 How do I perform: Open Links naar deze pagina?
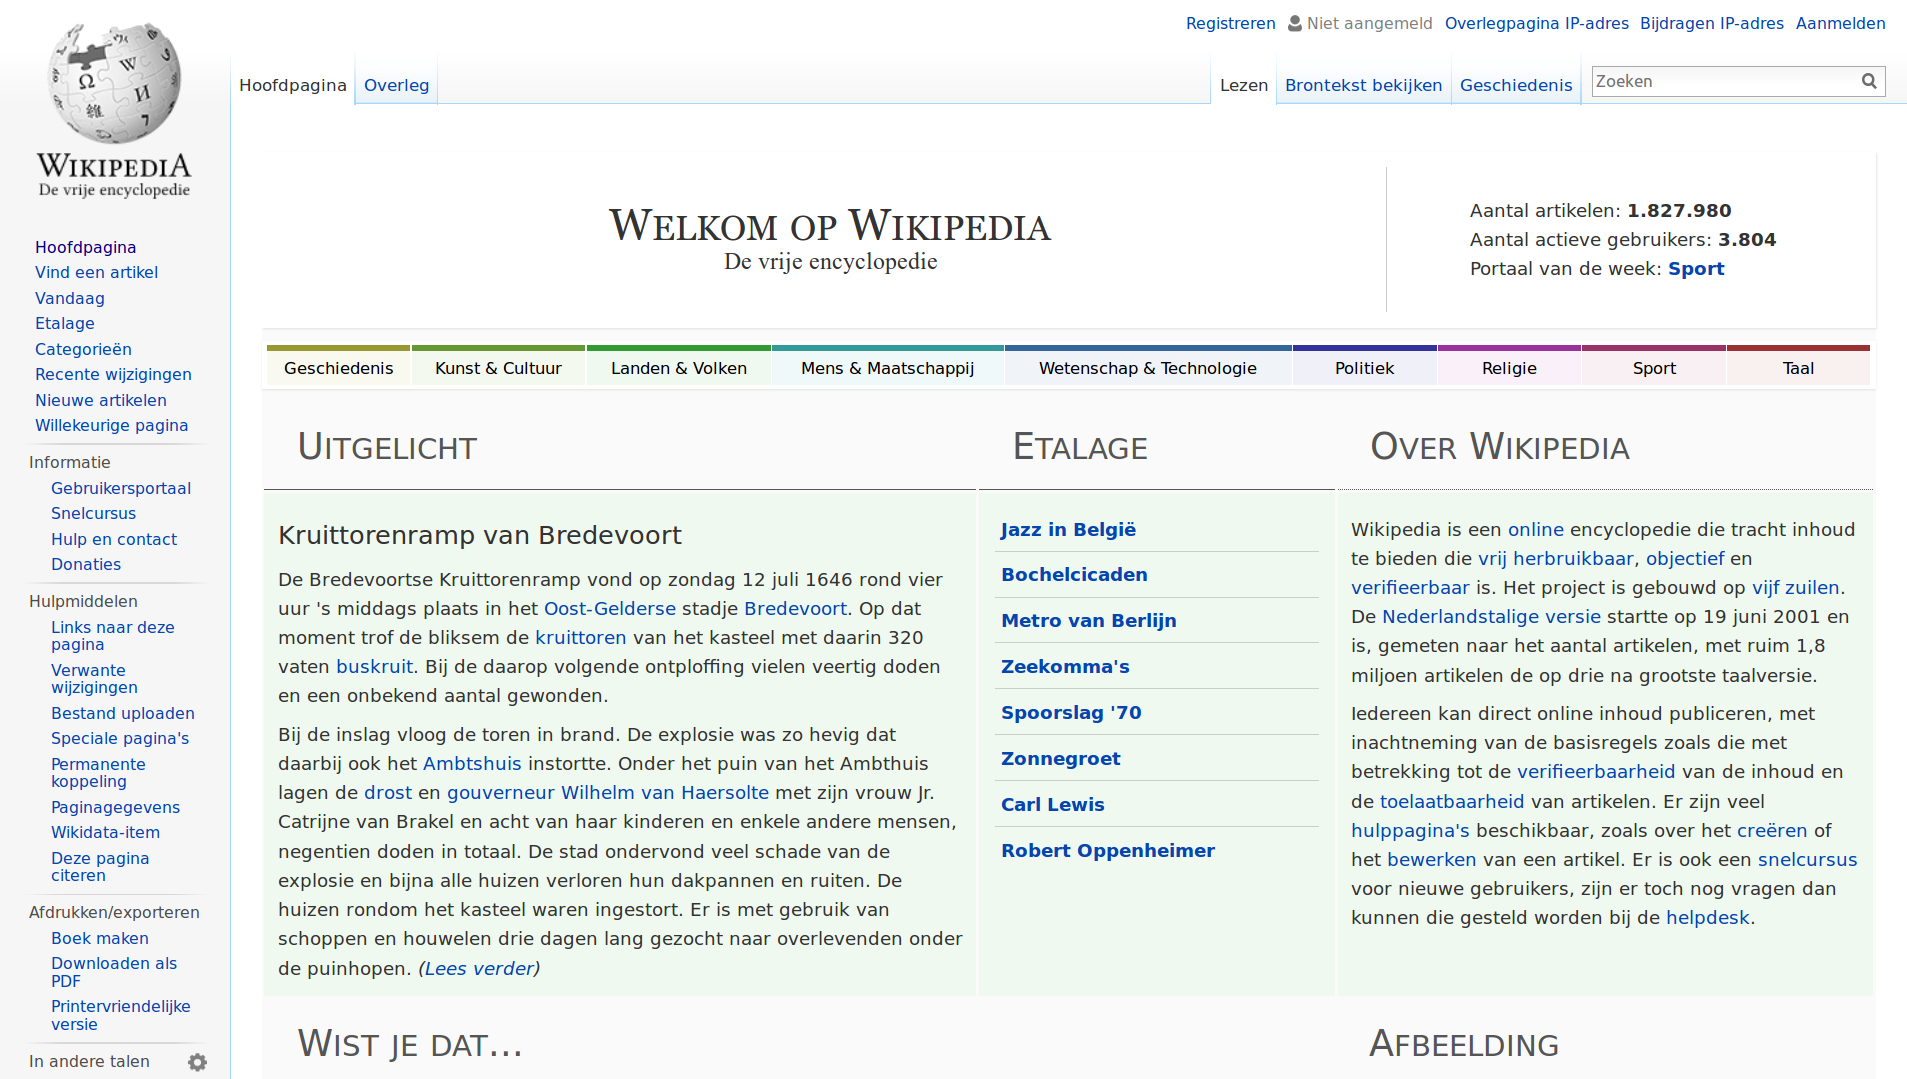112,636
